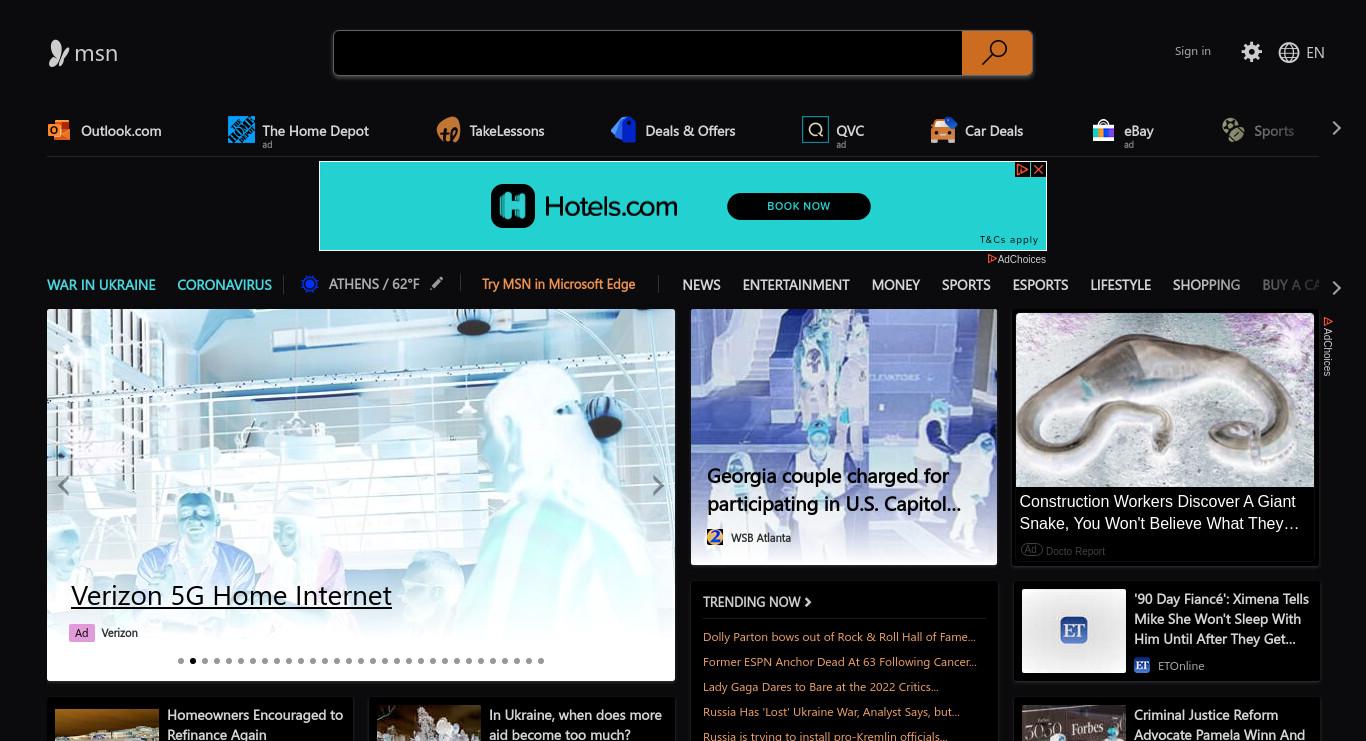Click the web search input field
Image resolution: width=1366 pixels, height=741 pixels.
pyautogui.click(x=648, y=53)
